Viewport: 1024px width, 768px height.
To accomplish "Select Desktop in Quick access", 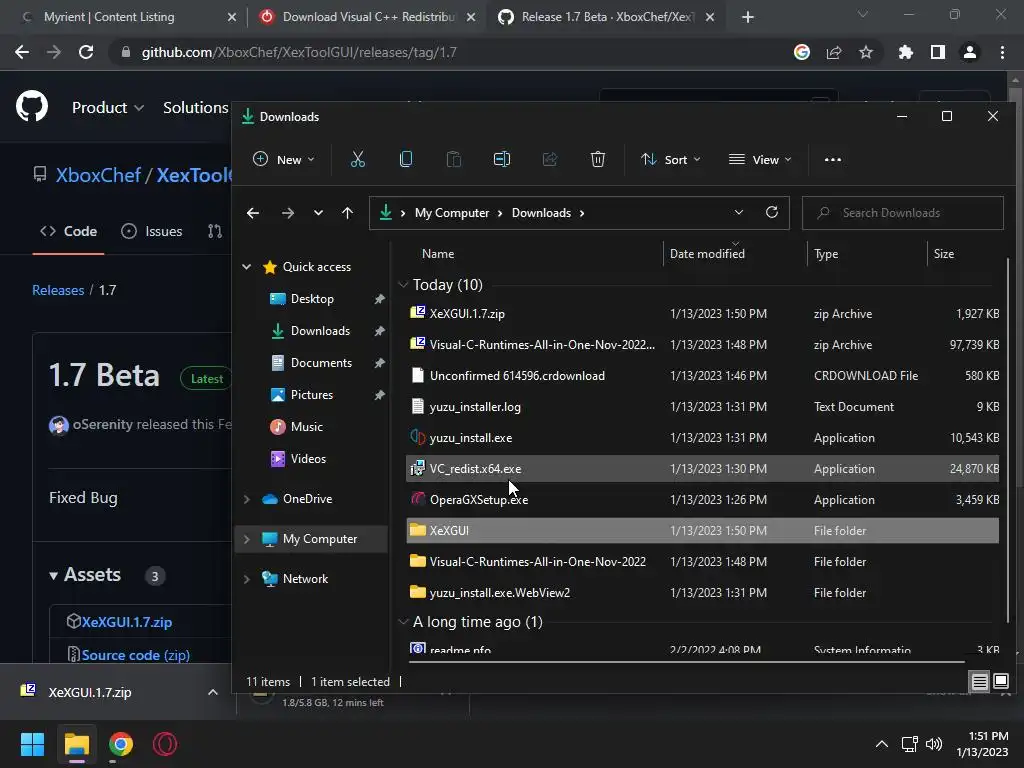I will 312,298.
